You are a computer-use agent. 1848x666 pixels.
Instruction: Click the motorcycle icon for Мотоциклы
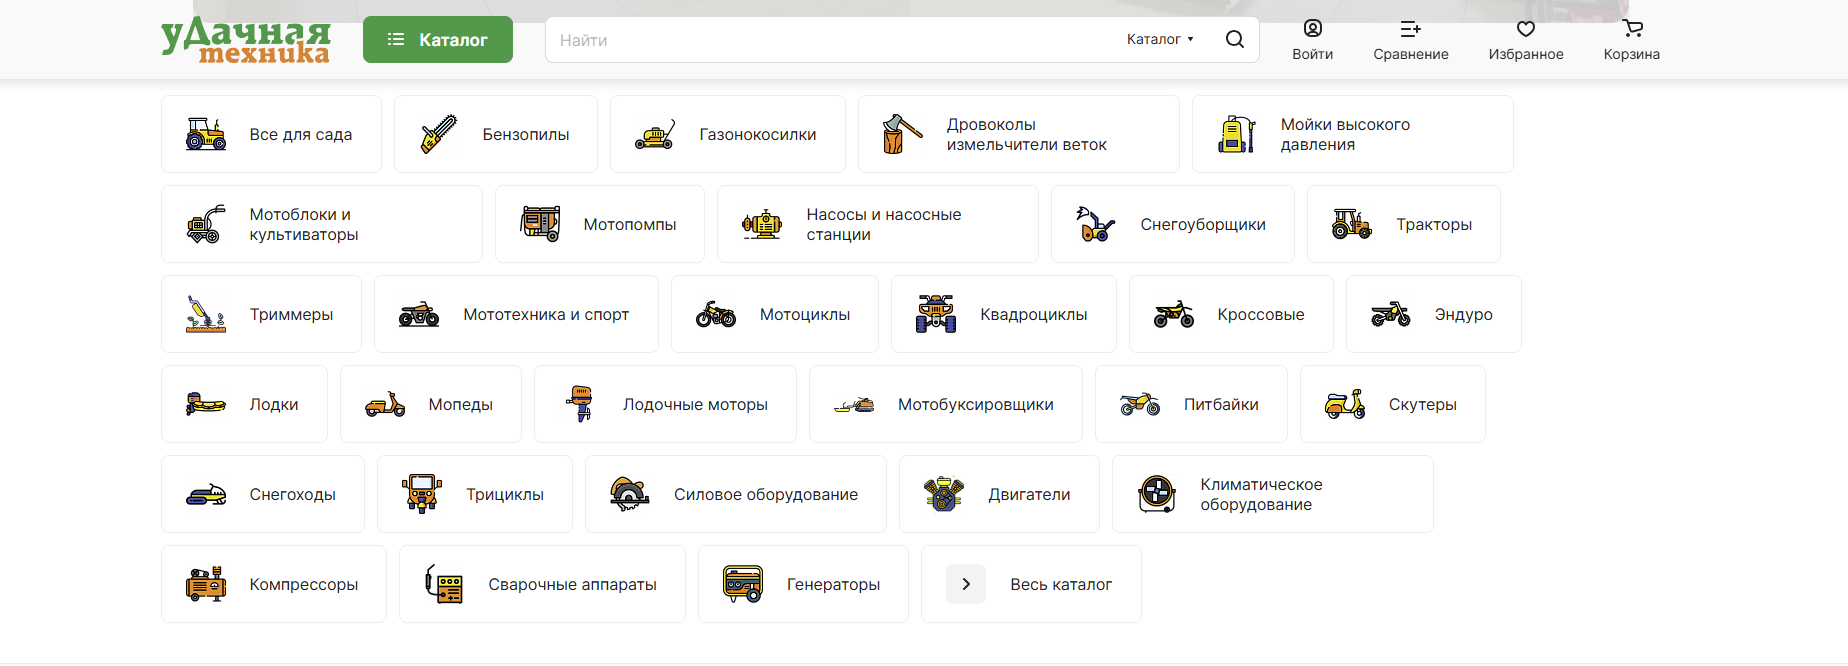(716, 314)
